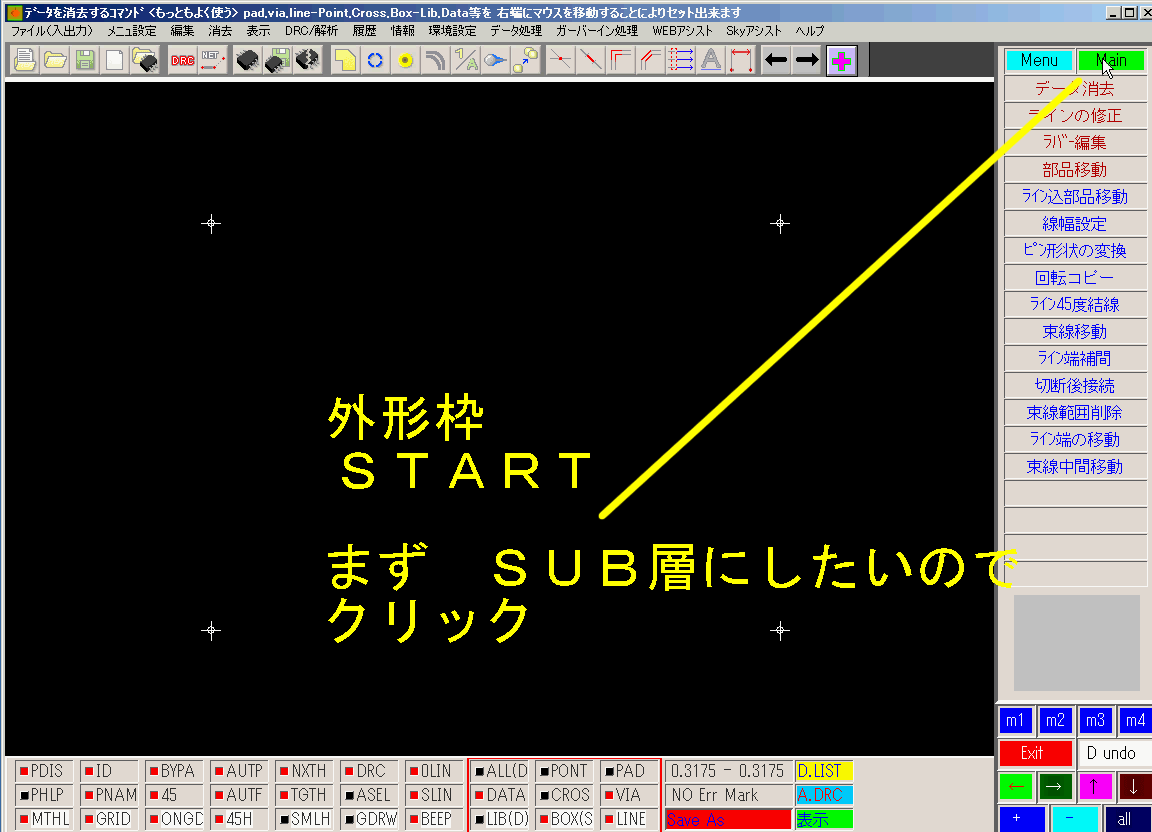Image resolution: width=1152 pixels, height=832 pixels.
Task: Toggle the BEEP option
Action: click(433, 819)
